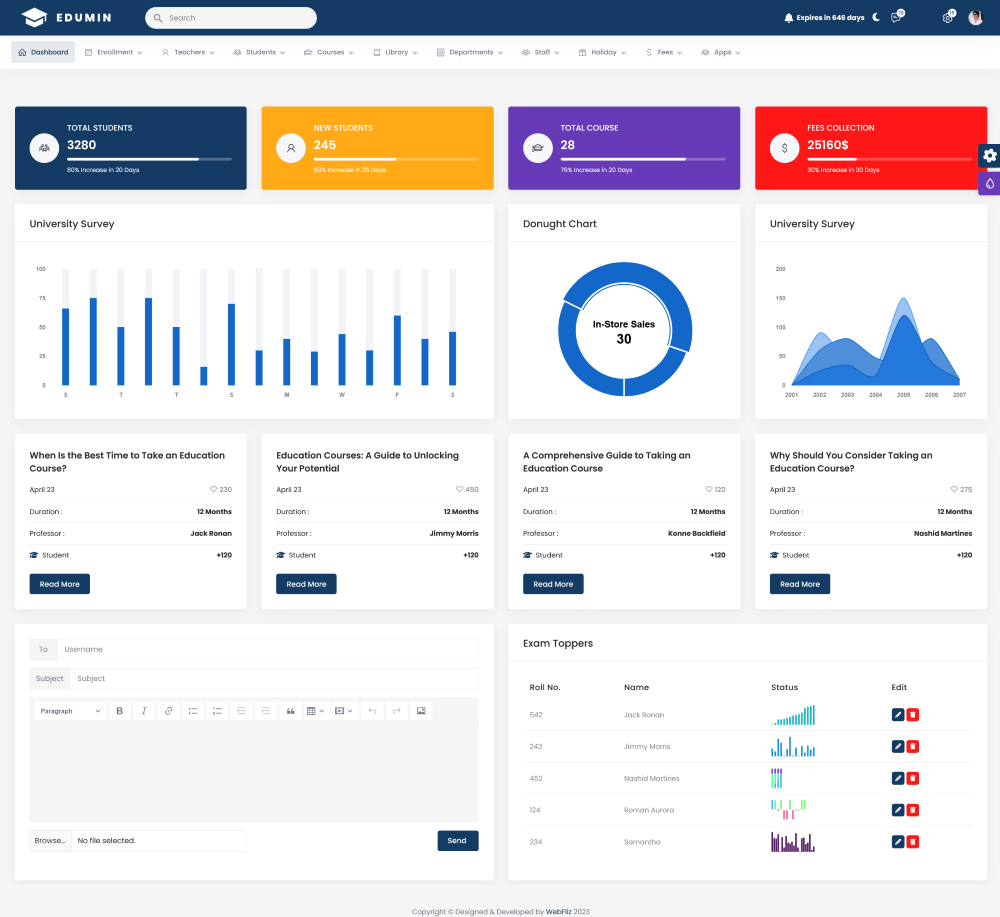Delete Jimmy Morris row with trash icon

click(x=913, y=747)
